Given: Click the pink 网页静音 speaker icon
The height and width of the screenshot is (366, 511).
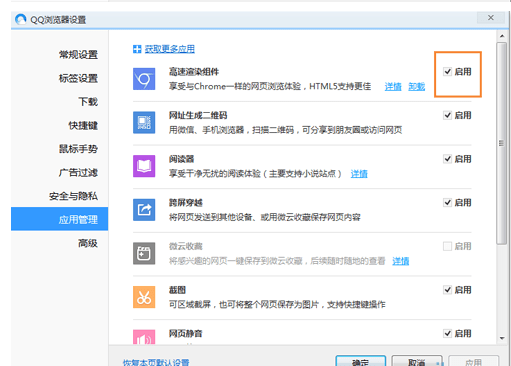Looking at the screenshot, I should coord(144,337).
